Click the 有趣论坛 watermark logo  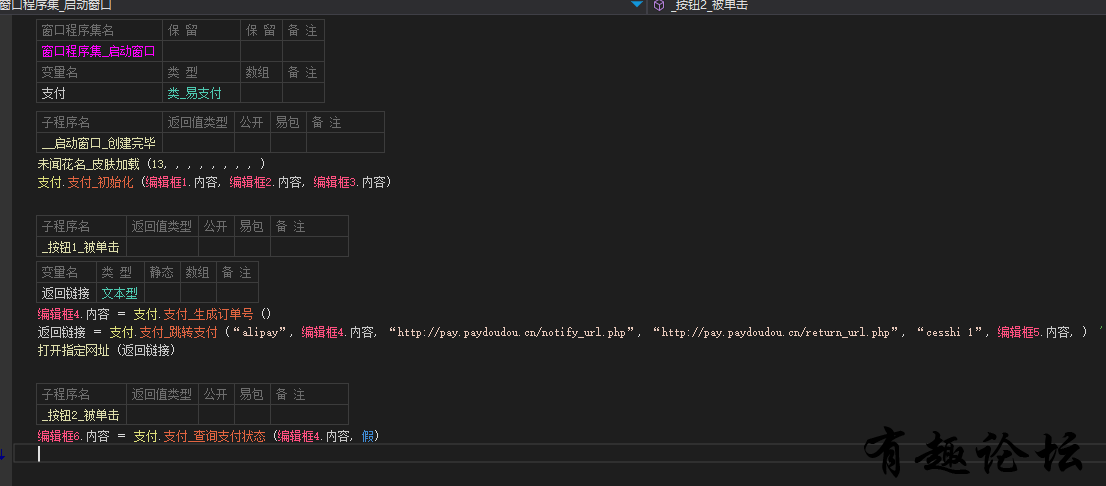point(975,453)
